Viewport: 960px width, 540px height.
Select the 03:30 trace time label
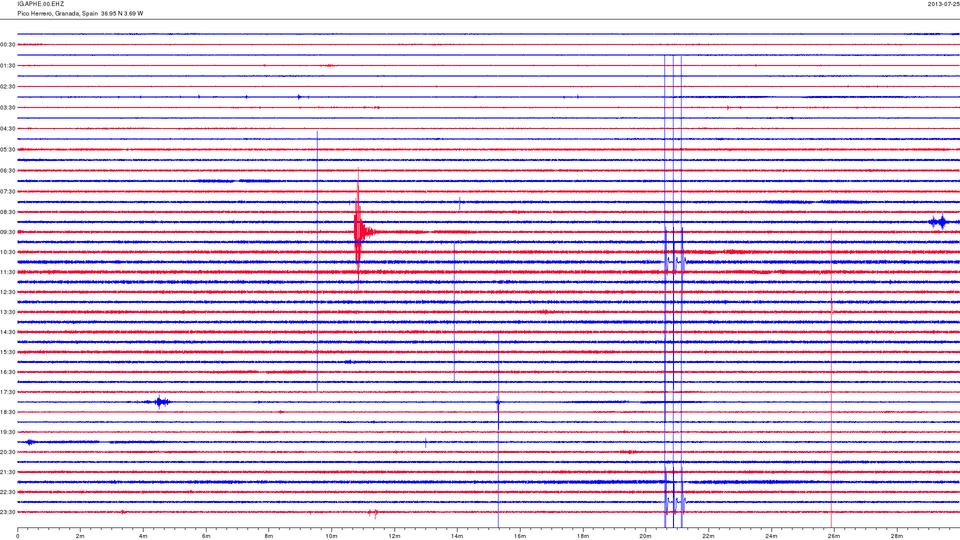click(8, 107)
